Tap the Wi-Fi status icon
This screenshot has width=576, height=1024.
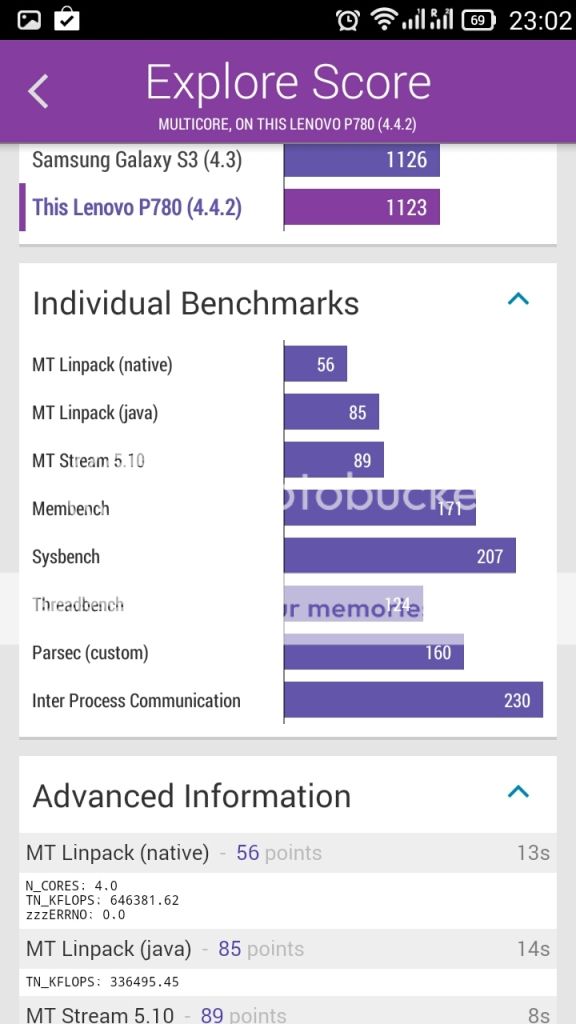pyautogui.click(x=384, y=19)
